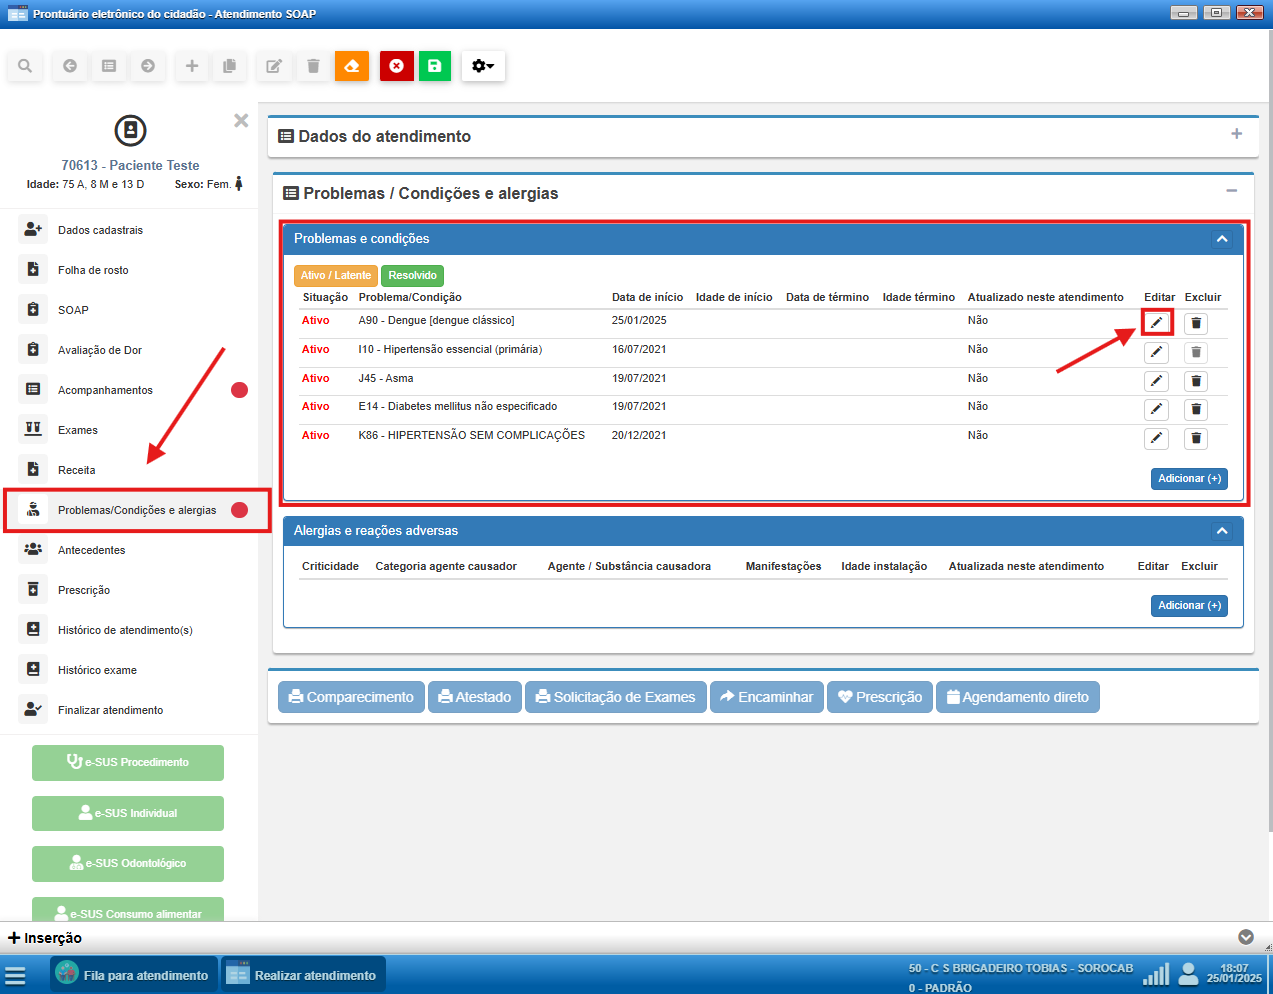Edit the A90 Dengue problem row
The width and height of the screenshot is (1273, 994).
1156,323
